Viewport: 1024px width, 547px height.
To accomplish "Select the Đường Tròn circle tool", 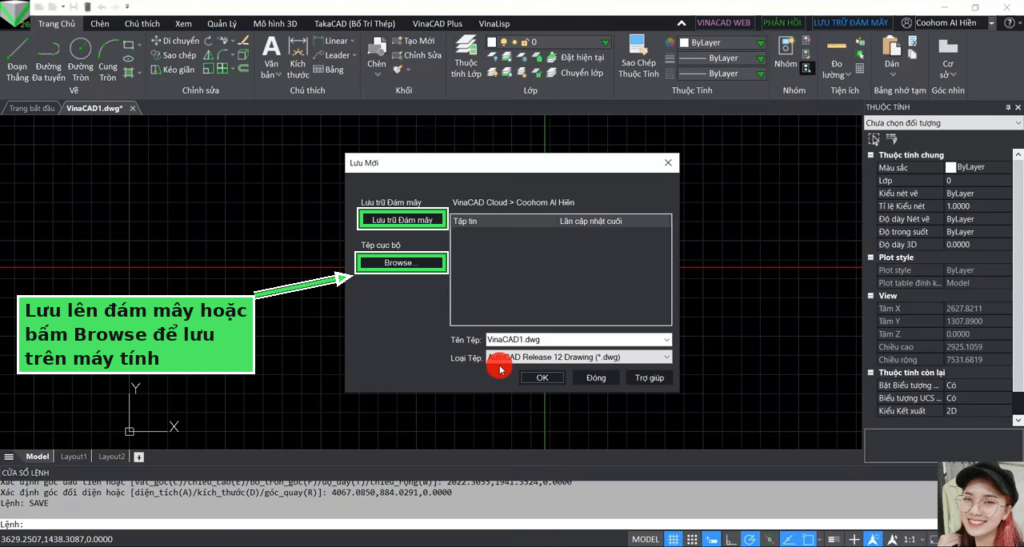I will point(80,59).
